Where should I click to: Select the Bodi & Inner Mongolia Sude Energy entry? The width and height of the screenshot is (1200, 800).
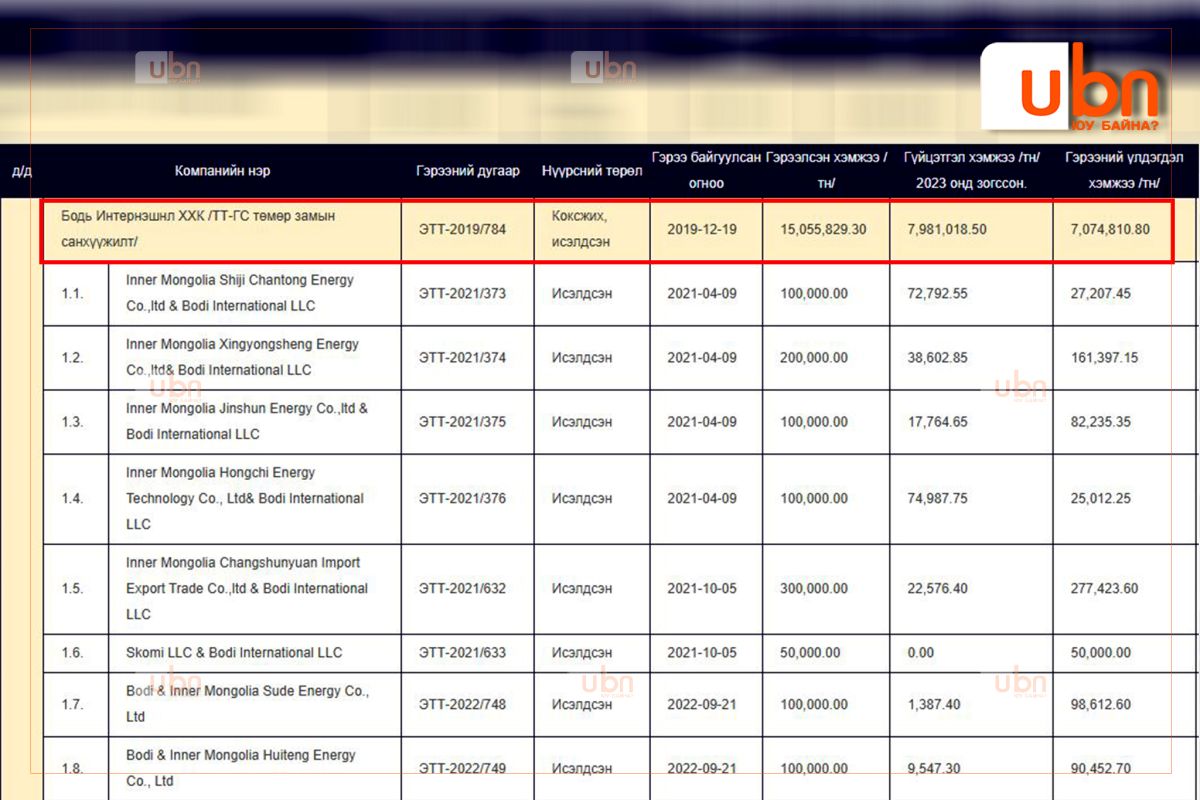247,704
